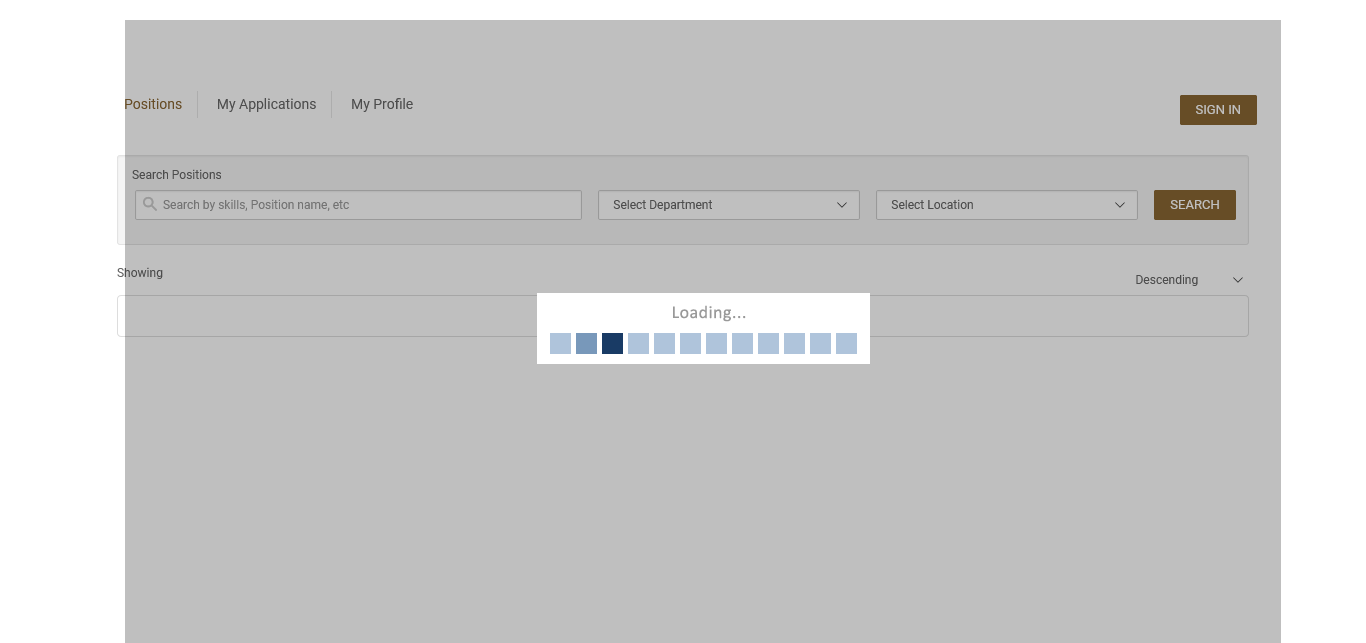Click the medium-blue second loading square

(586, 344)
